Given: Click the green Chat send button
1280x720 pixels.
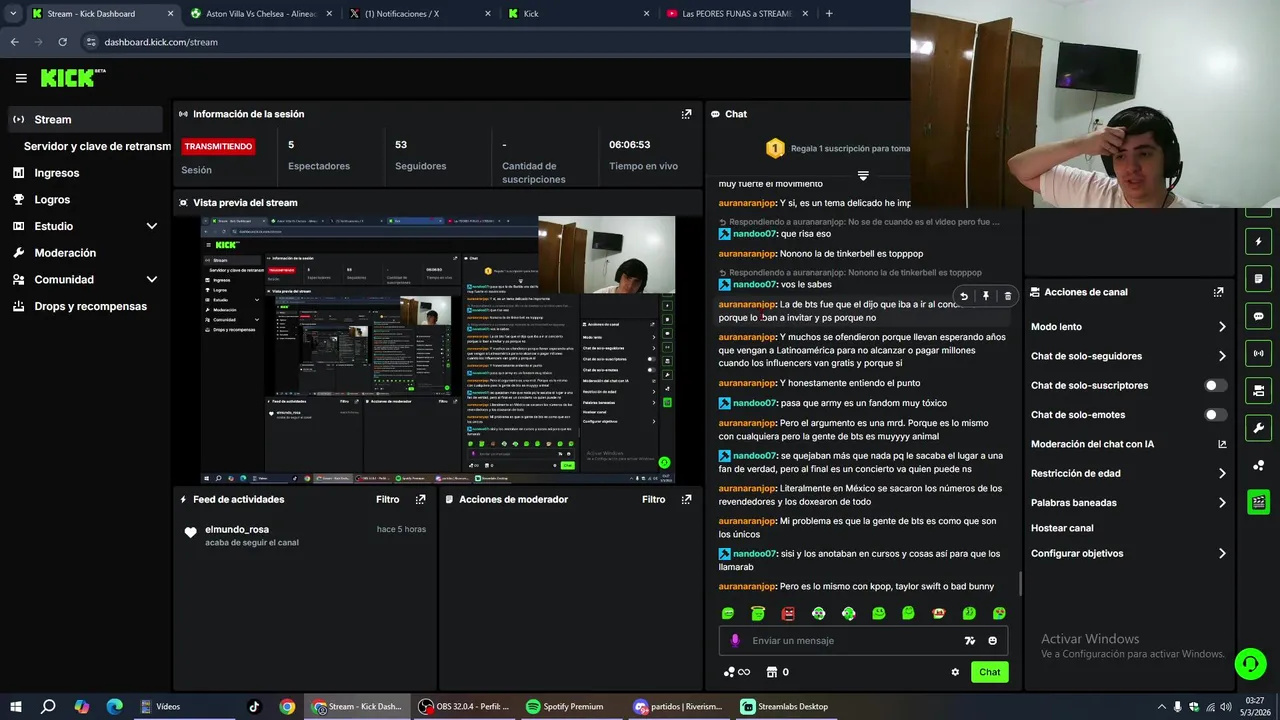Looking at the screenshot, I should click(x=989, y=672).
